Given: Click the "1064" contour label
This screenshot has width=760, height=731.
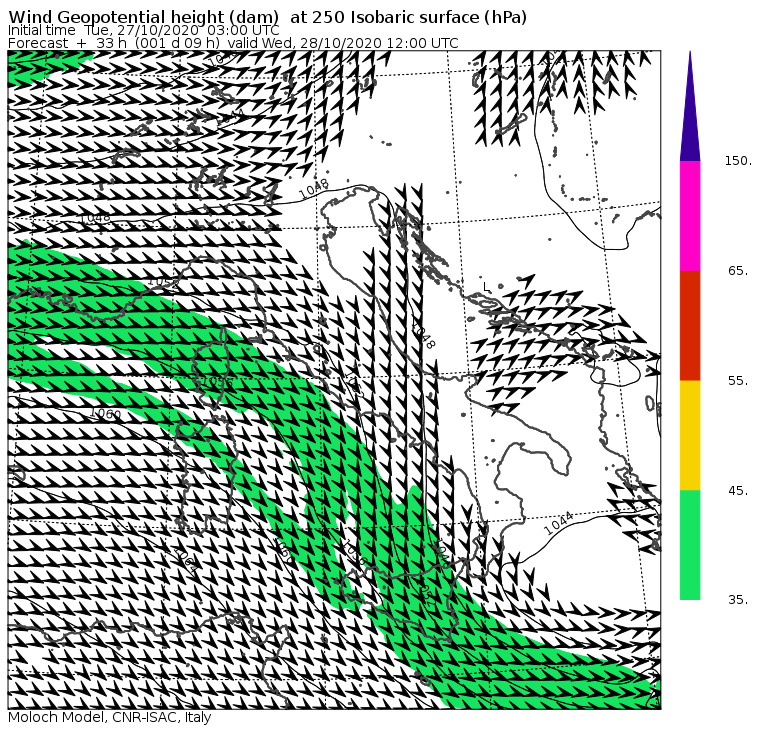Looking at the screenshot, I should tap(186, 560).
